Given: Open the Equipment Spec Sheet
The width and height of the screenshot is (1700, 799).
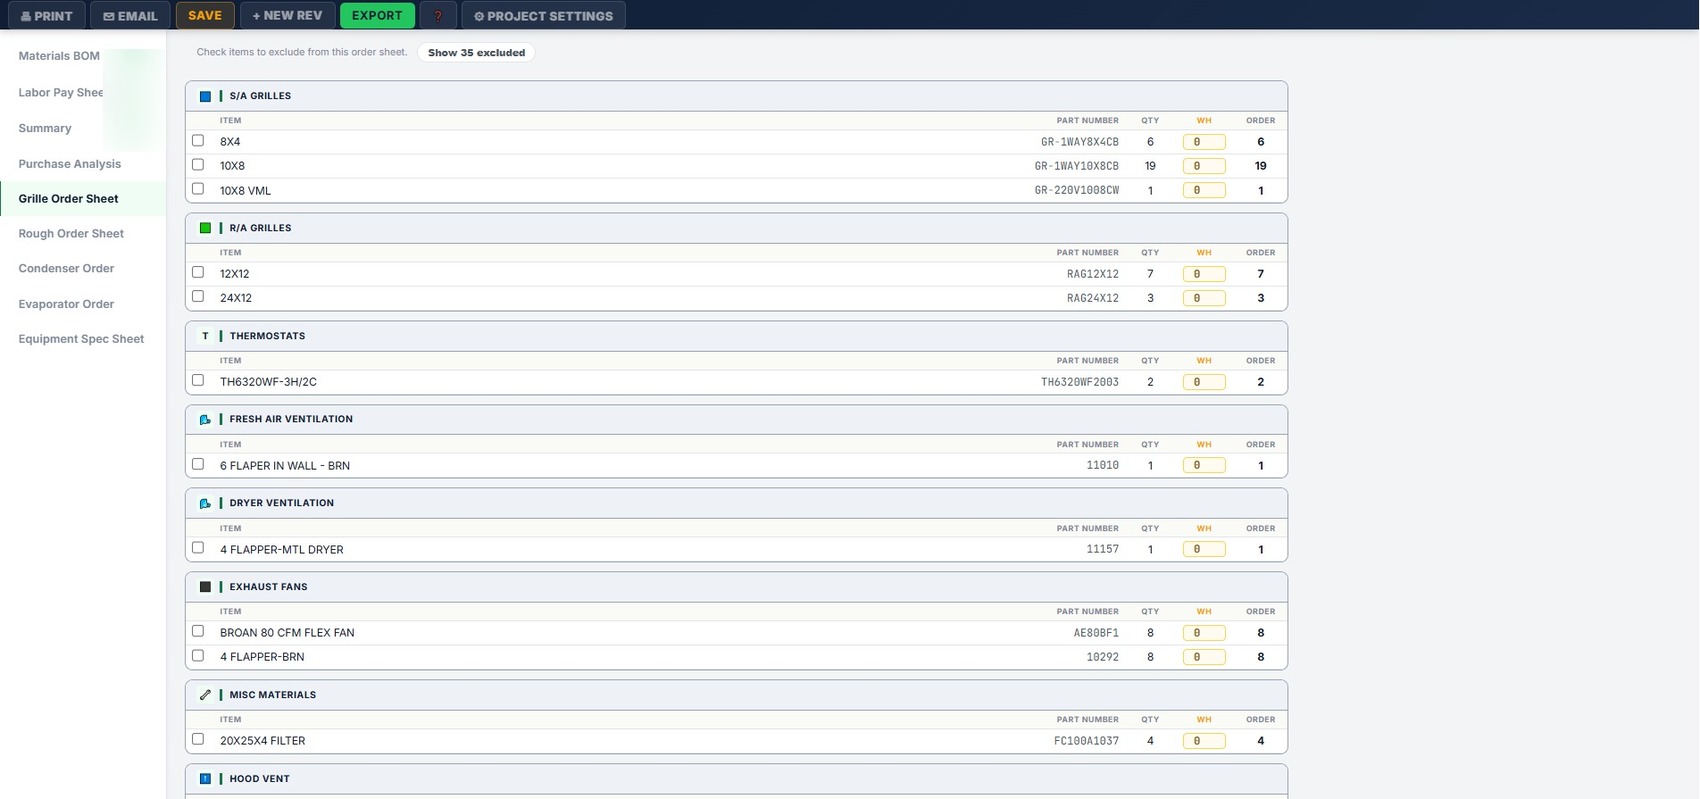Looking at the screenshot, I should point(81,339).
